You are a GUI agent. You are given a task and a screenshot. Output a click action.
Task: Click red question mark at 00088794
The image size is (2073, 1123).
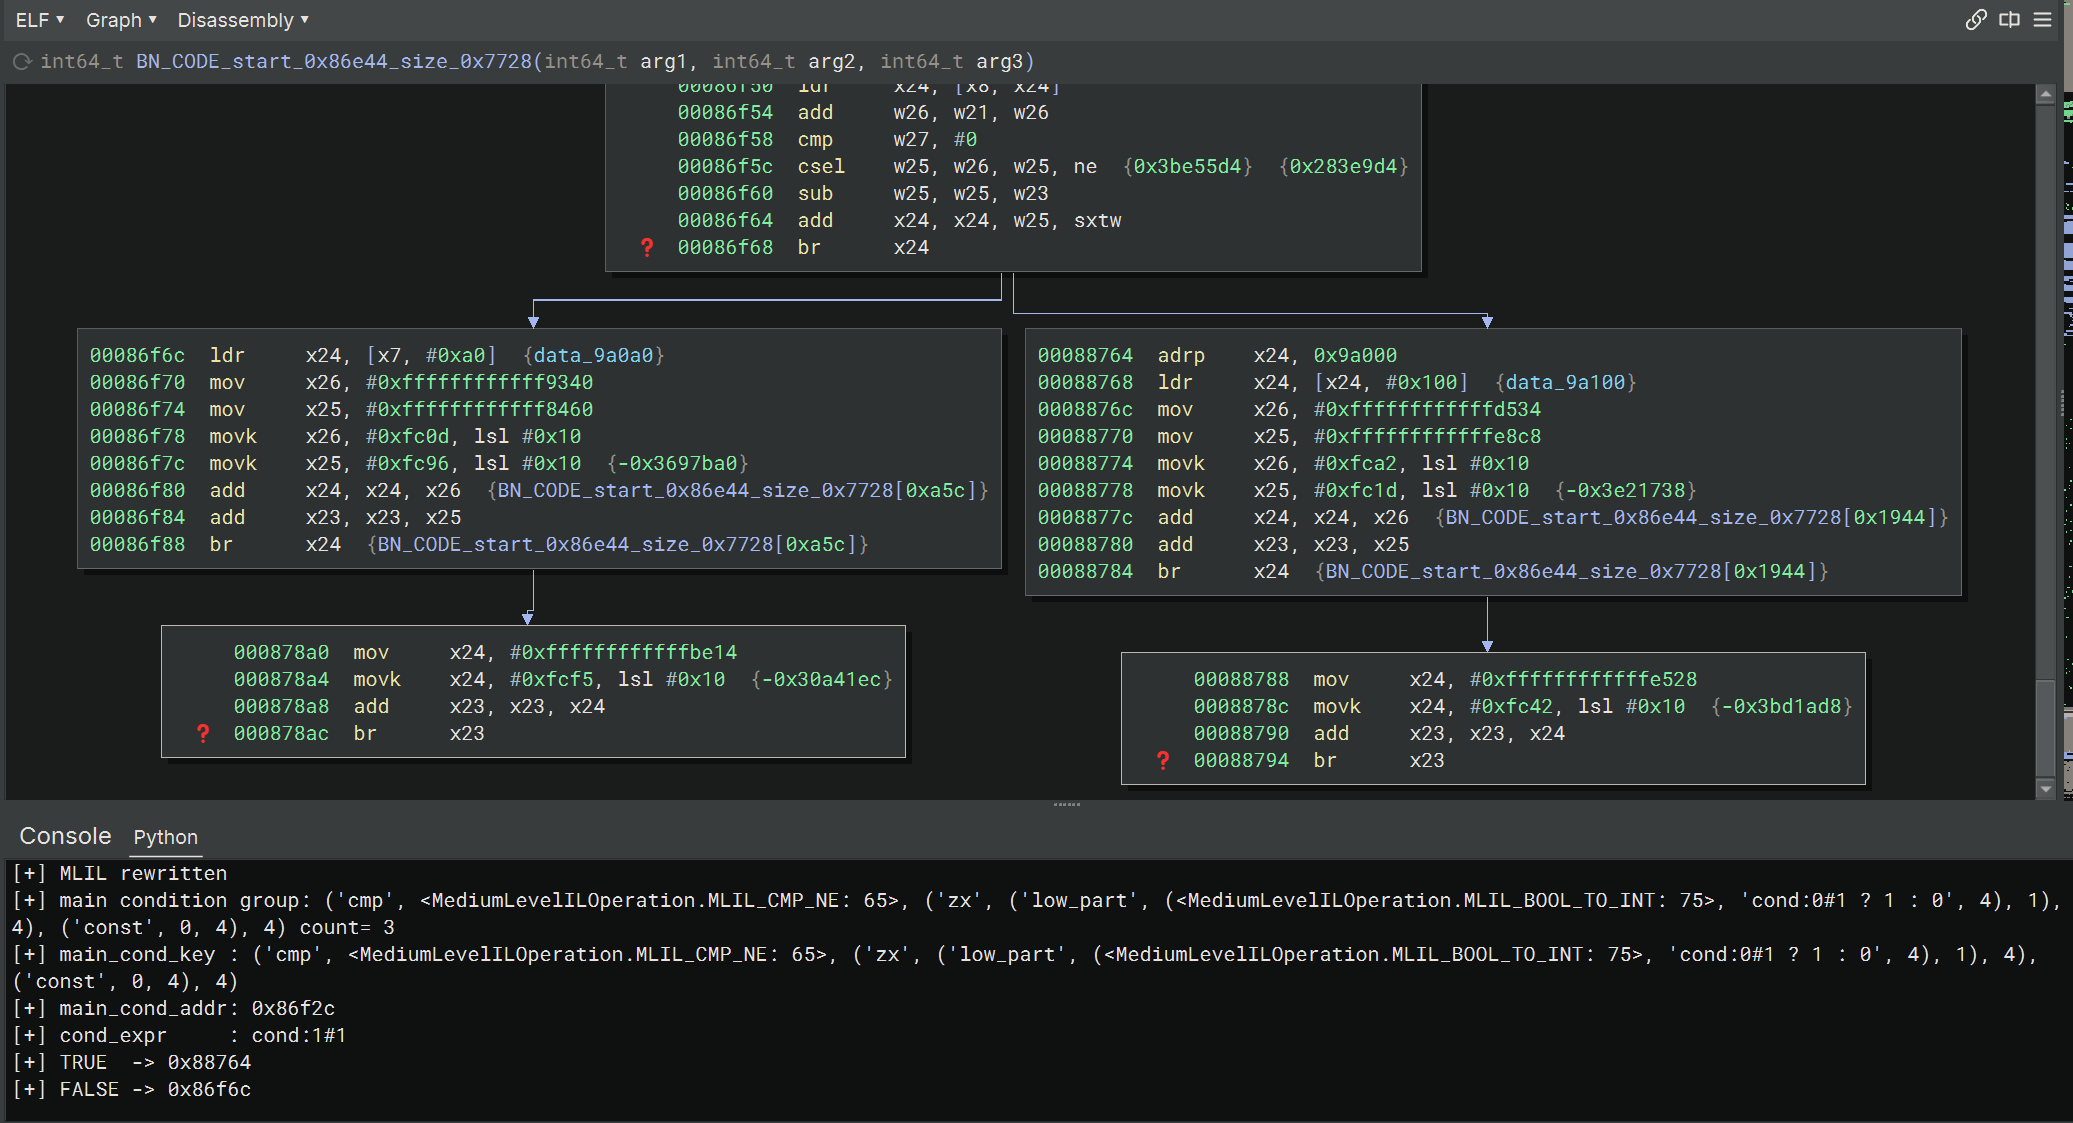(x=1163, y=760)
